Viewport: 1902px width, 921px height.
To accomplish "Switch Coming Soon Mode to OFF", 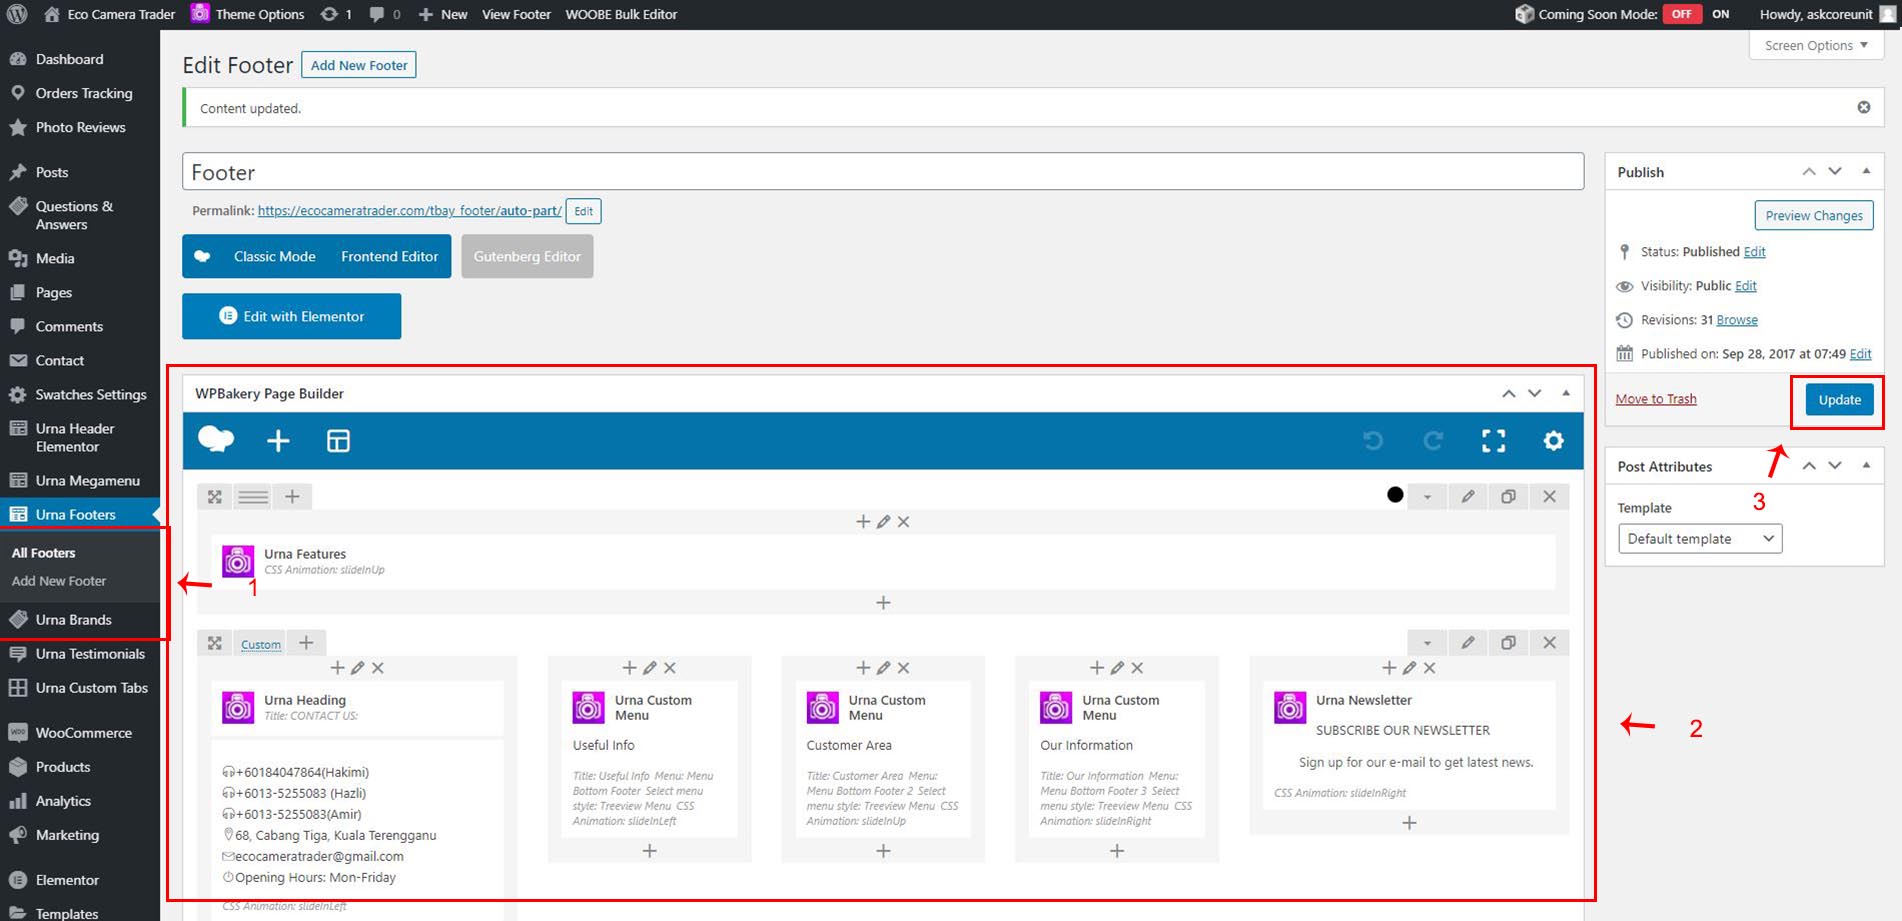I will pos(1682,14).
